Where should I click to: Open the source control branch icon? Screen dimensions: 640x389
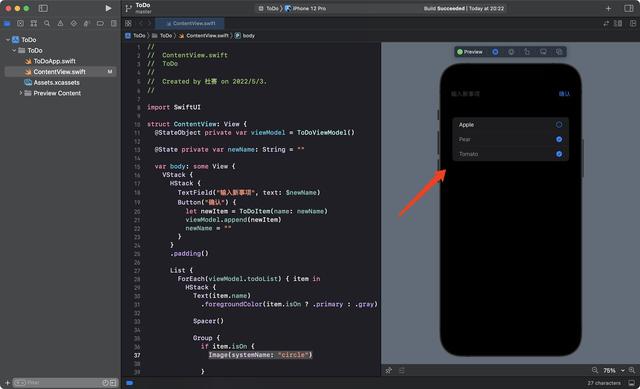point(128,8)
